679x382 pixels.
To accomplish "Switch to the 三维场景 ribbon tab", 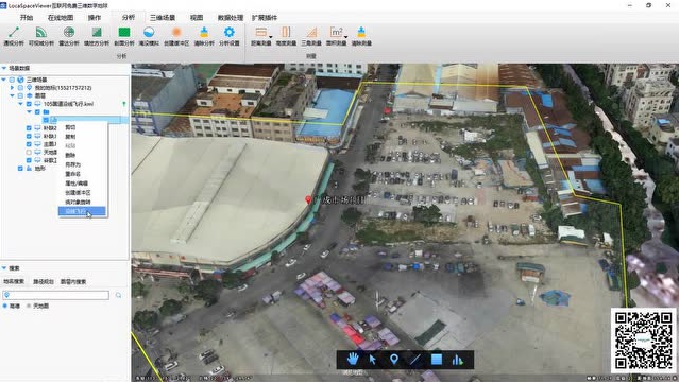I will click(162, 18).
